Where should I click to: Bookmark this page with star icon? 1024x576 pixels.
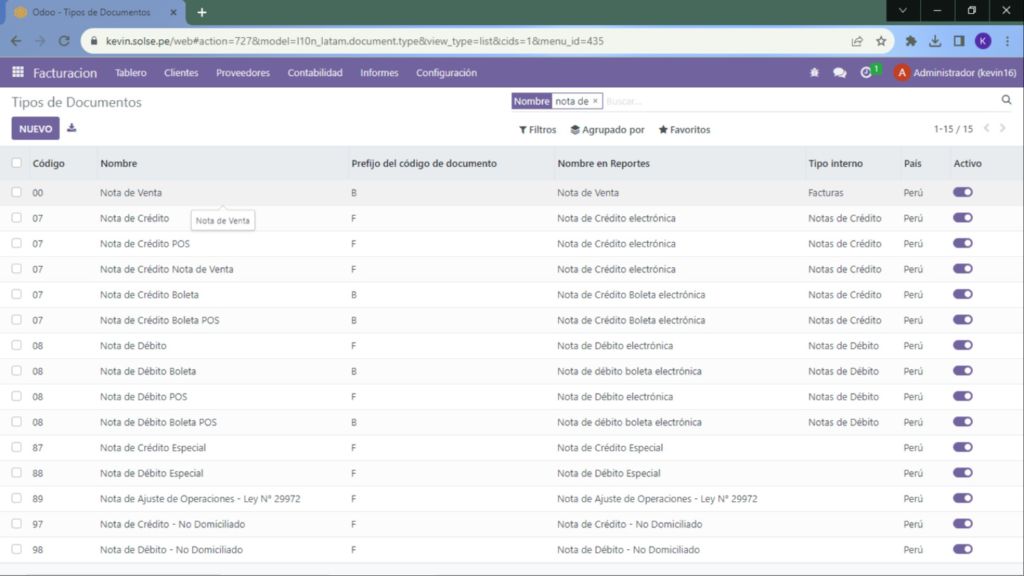click(x=881, y=42)
